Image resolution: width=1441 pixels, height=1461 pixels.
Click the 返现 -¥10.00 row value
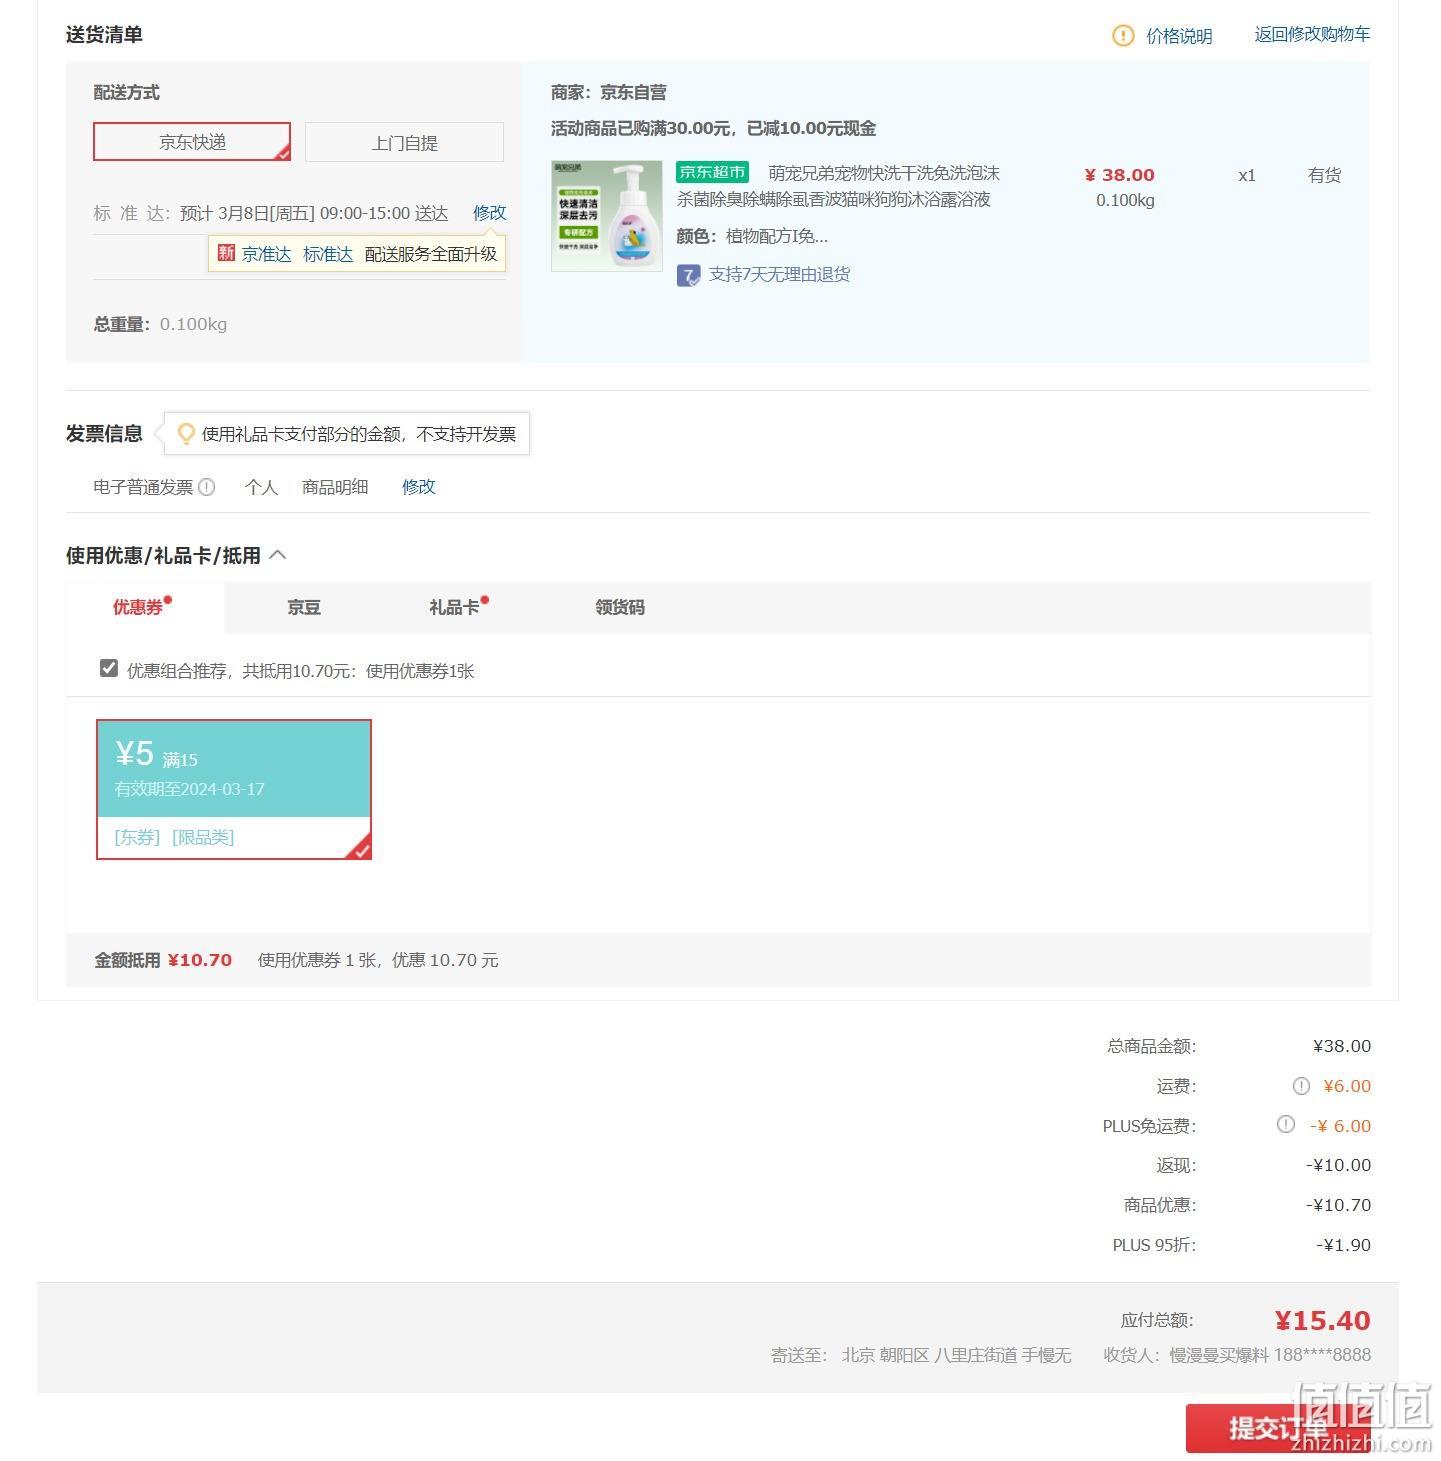1338,1165
